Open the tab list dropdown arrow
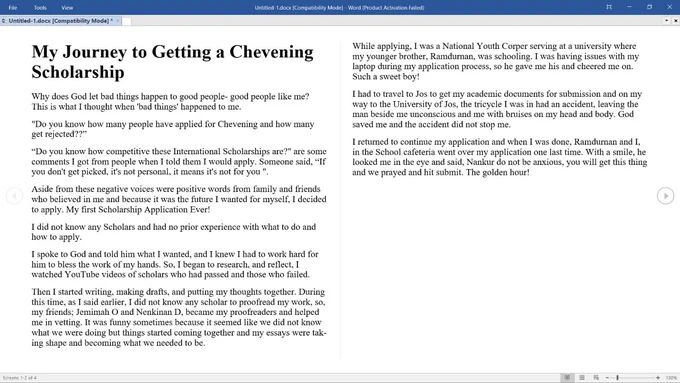This screenshot has height=383, width=680. coord(667,20)
